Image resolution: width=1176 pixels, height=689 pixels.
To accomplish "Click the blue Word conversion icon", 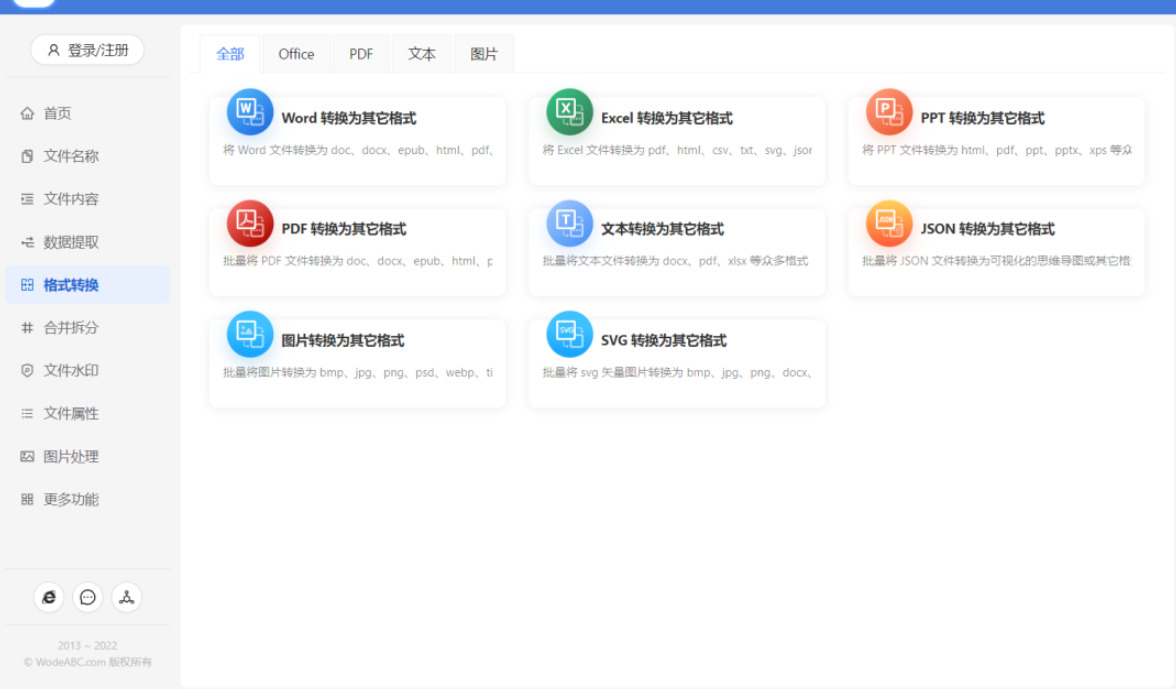I will [249, 112].
